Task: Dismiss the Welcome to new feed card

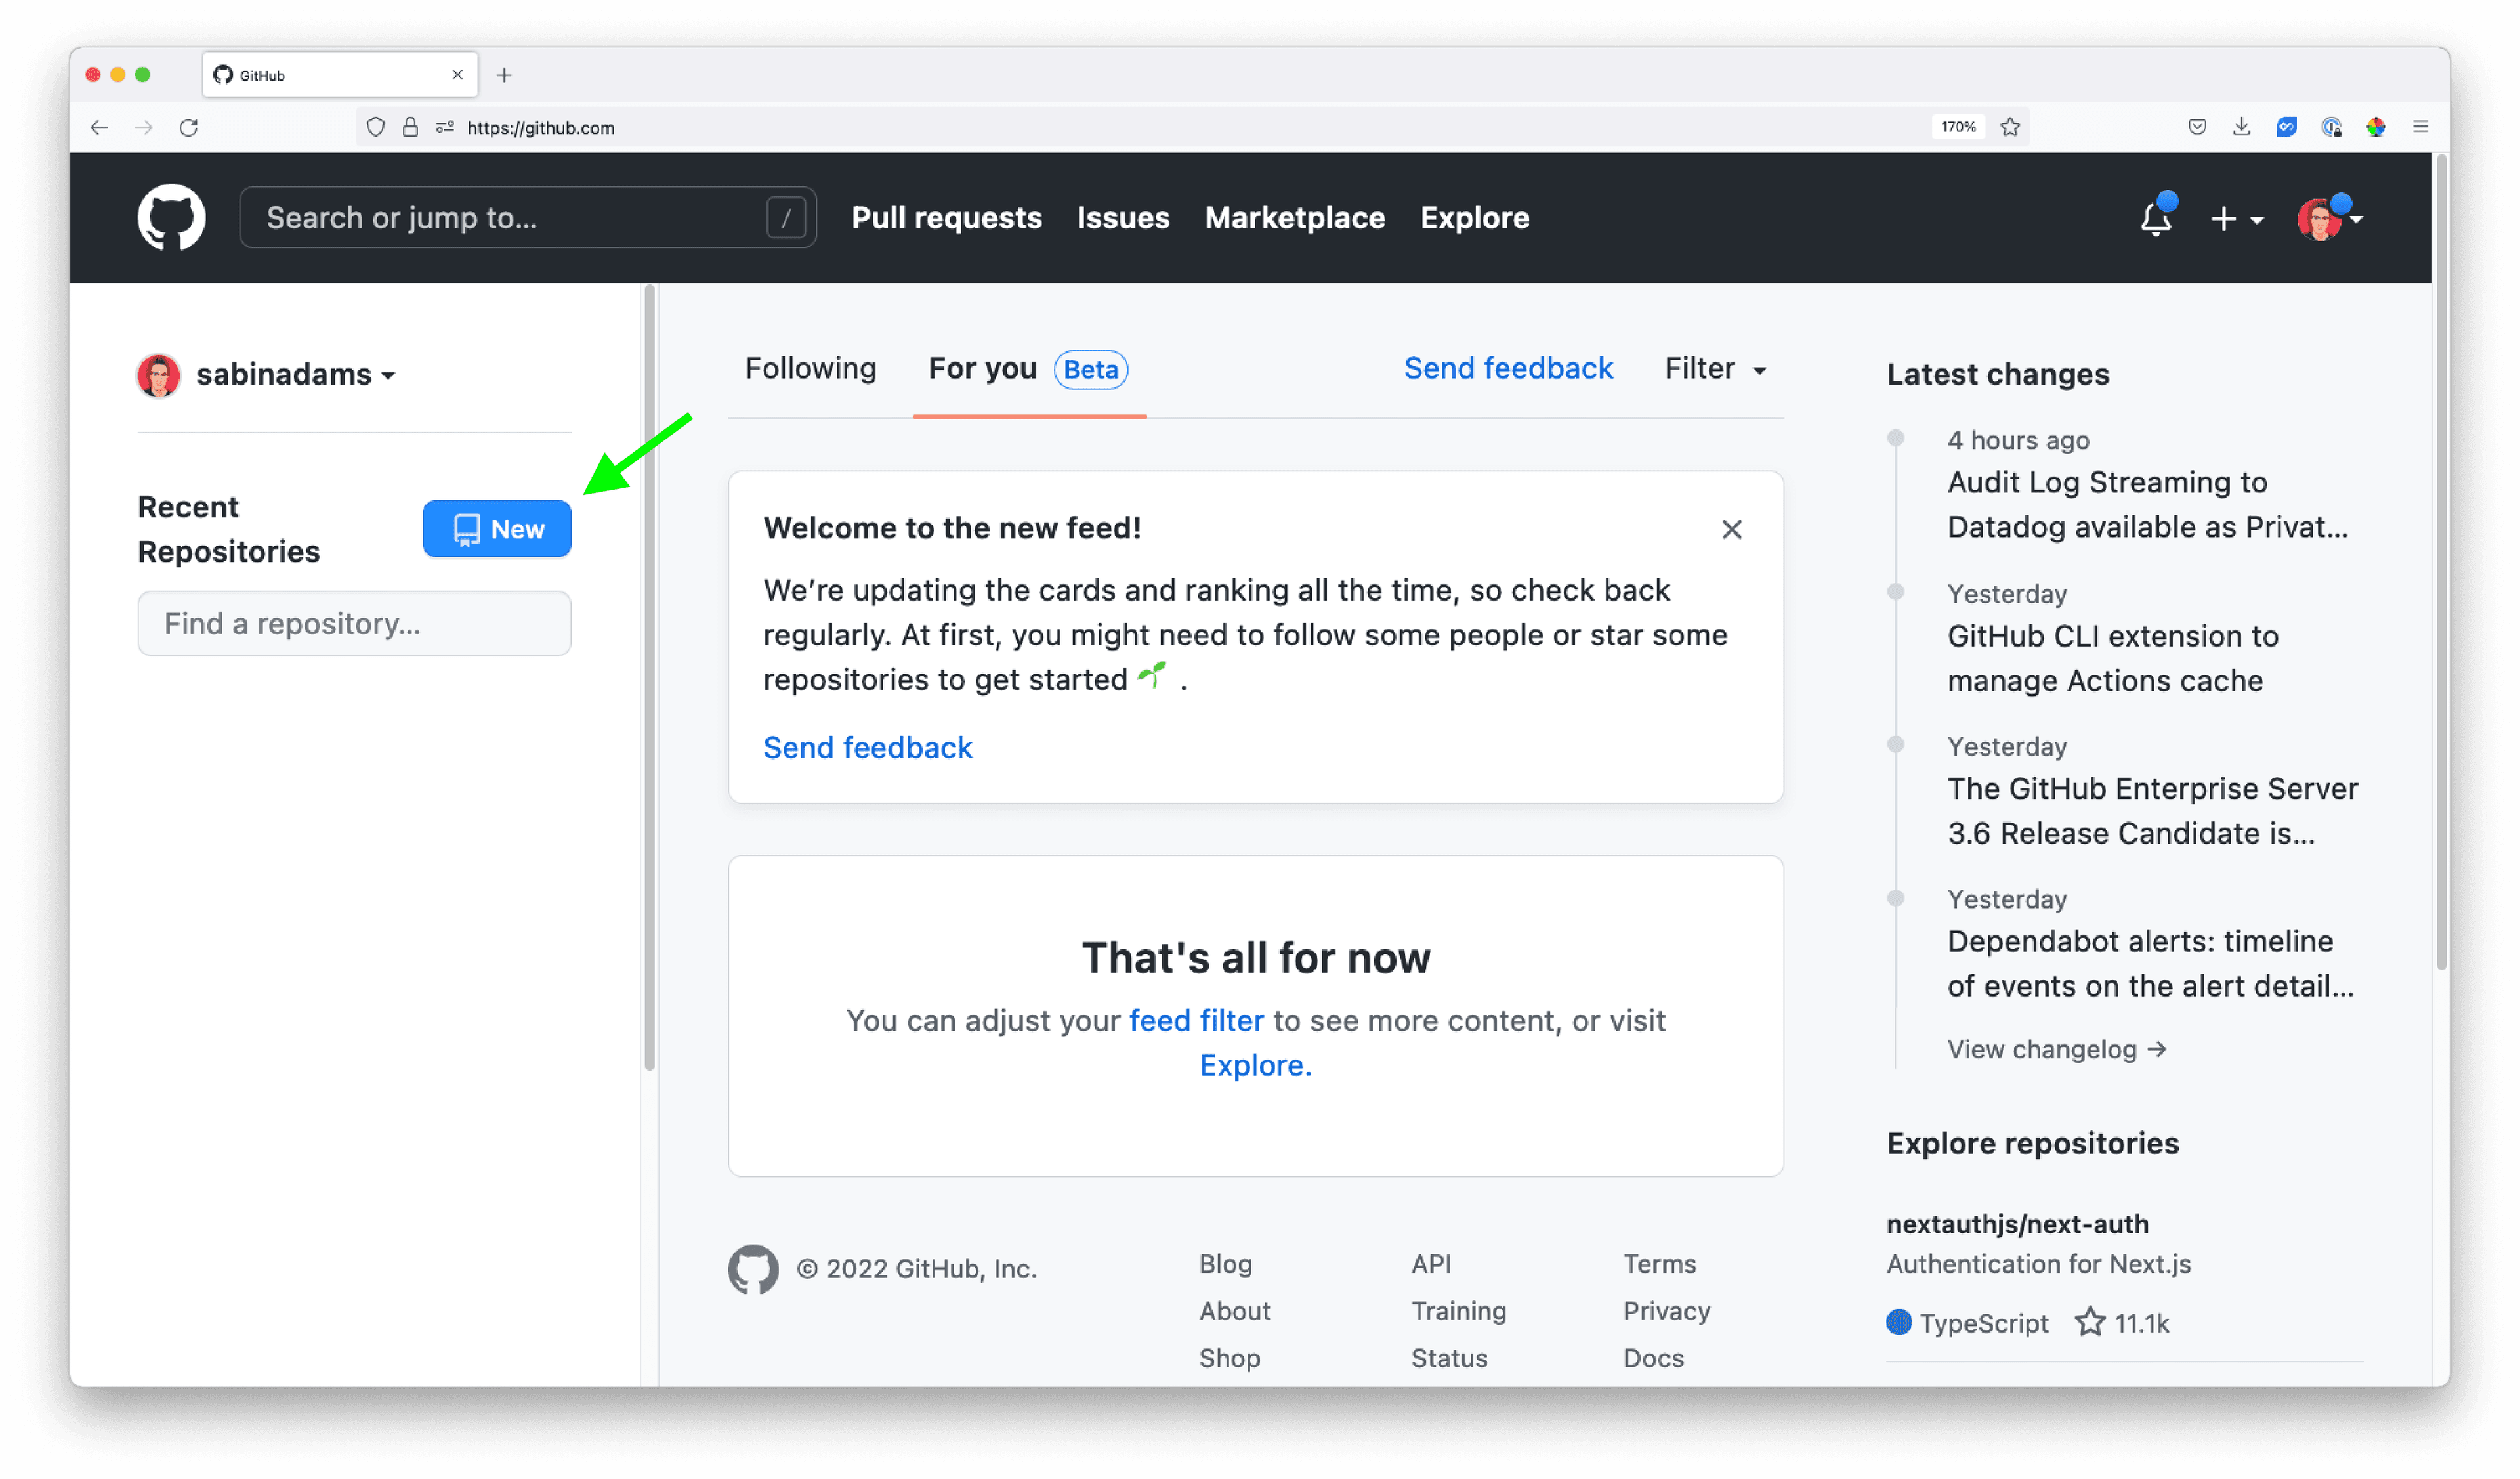Action: click(x=1731, y=529)
